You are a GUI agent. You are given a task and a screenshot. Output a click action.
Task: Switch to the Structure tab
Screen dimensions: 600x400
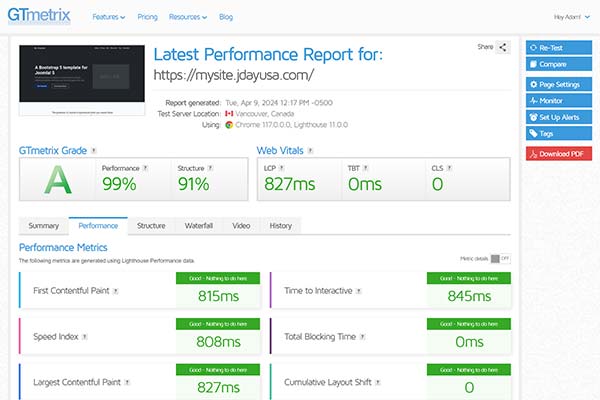pyautogui.click(x=151, y=226)
